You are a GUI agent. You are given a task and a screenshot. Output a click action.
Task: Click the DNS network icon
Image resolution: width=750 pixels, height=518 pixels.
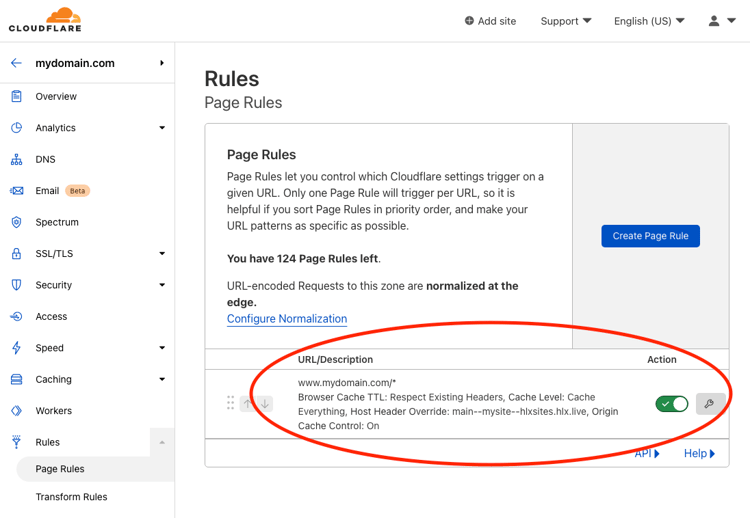click(16, 159)
